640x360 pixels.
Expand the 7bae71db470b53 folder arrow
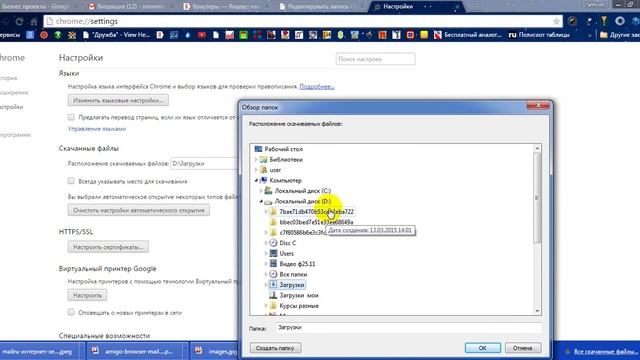tap(266, 211)
